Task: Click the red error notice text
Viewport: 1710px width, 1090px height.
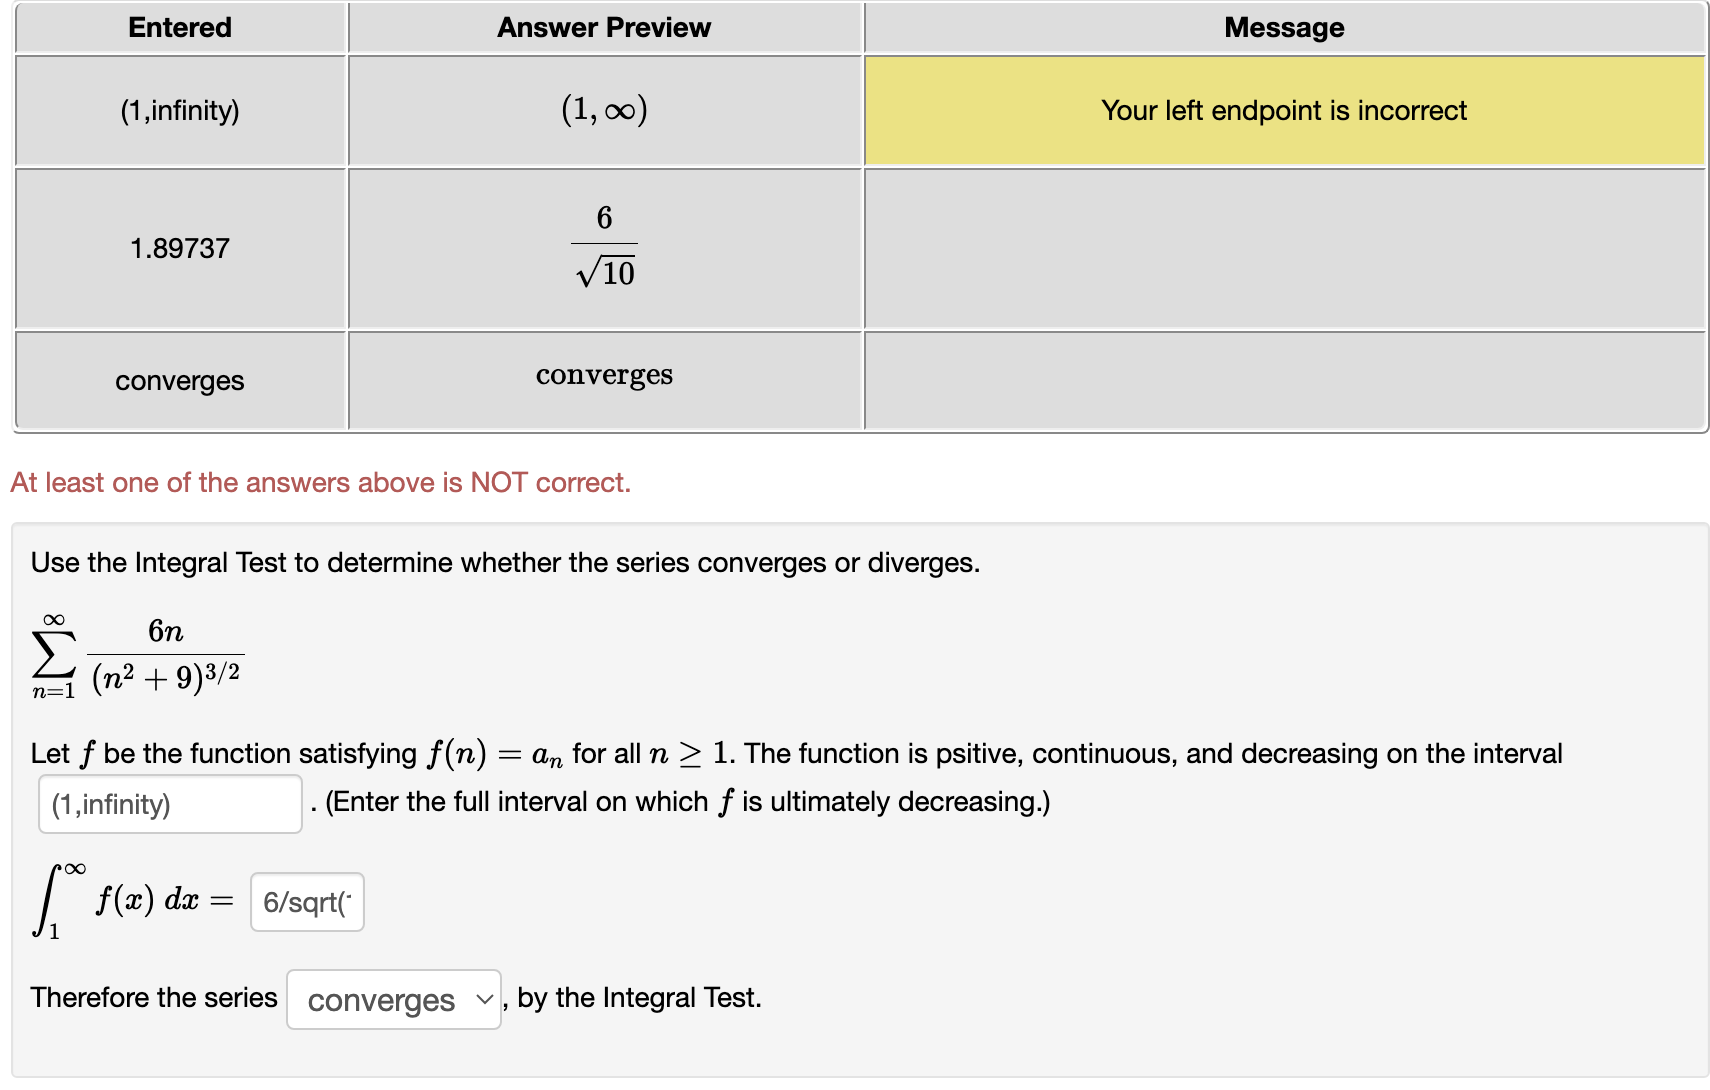Action: pos(320,482)
